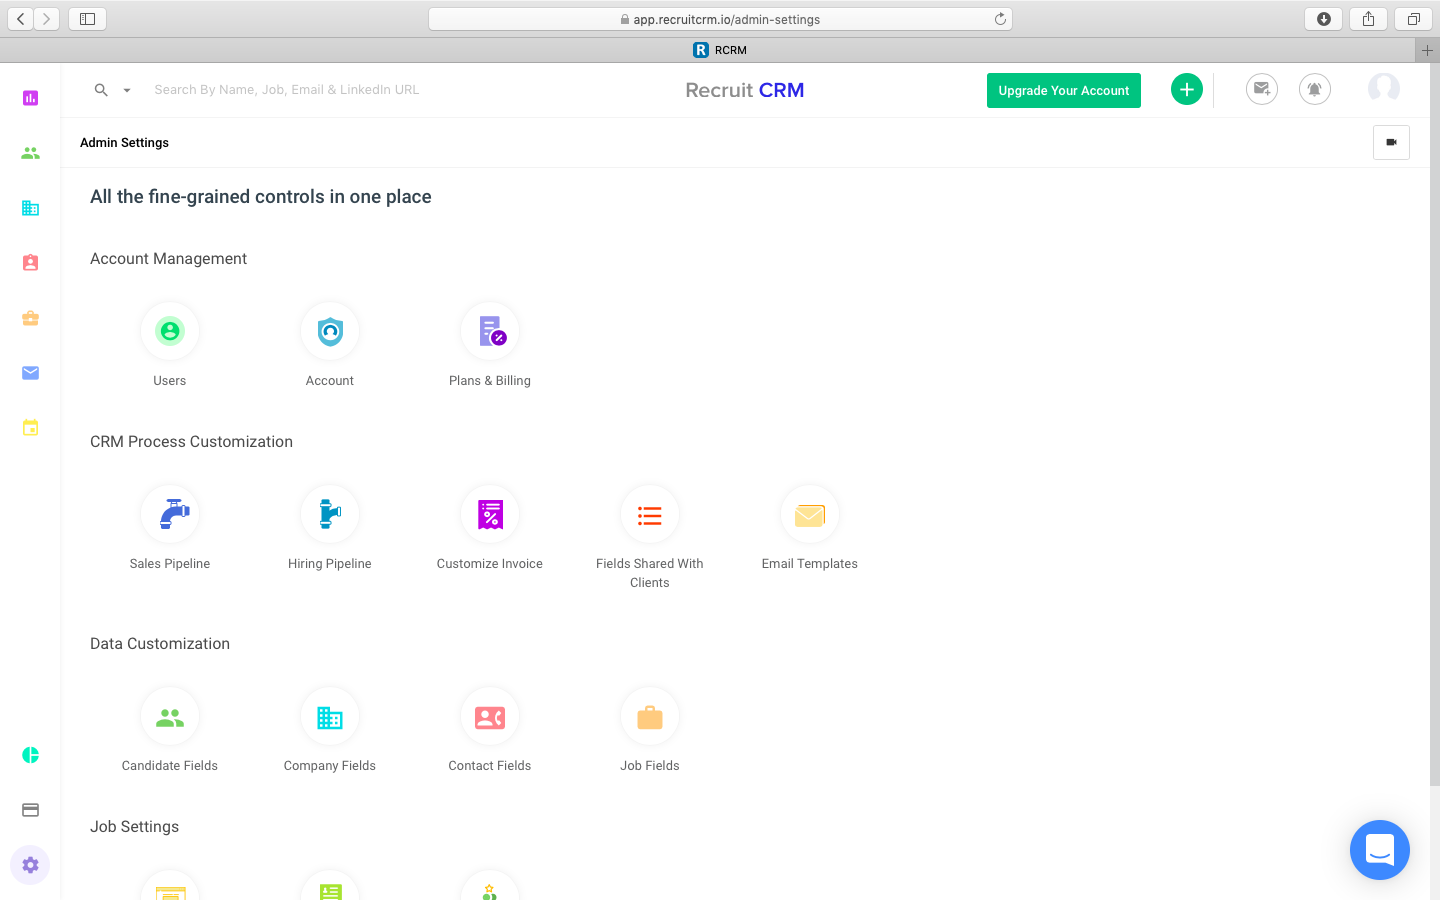Open Billing from sidebar card icon
The width and height of the screenshot is (1440, 900).
pos(31,810)
